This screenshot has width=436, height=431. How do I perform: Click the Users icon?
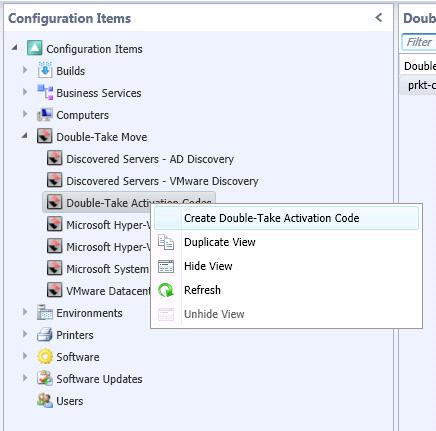point(45,400)
